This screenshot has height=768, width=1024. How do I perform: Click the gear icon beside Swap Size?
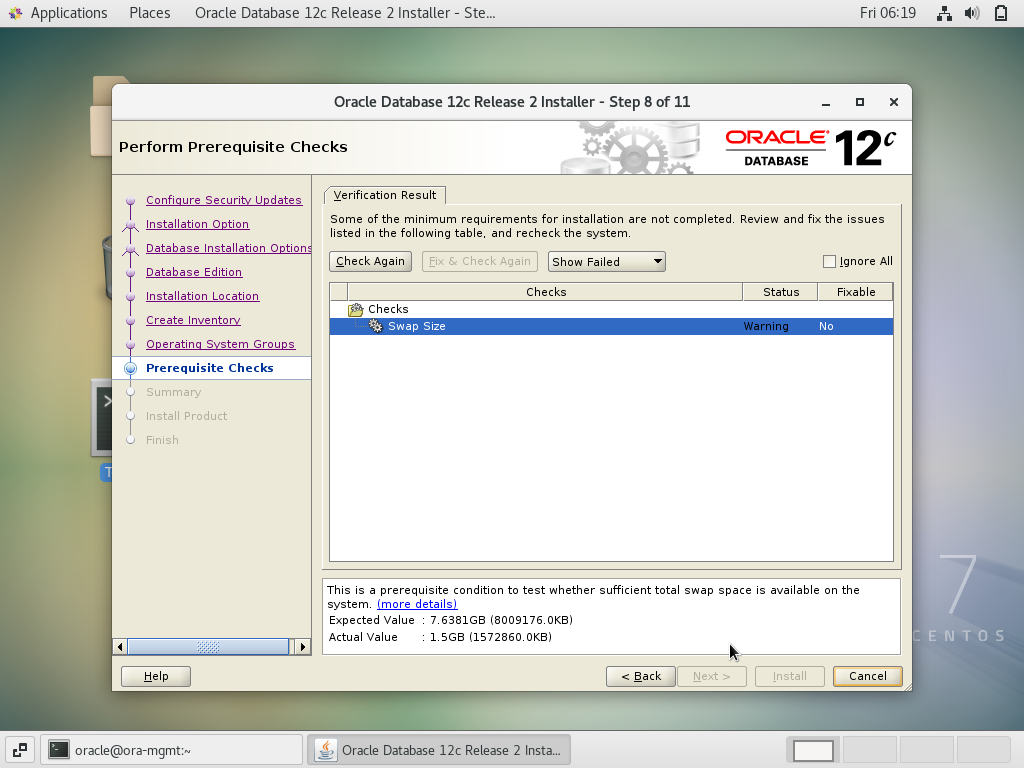[x=376, y=326]
